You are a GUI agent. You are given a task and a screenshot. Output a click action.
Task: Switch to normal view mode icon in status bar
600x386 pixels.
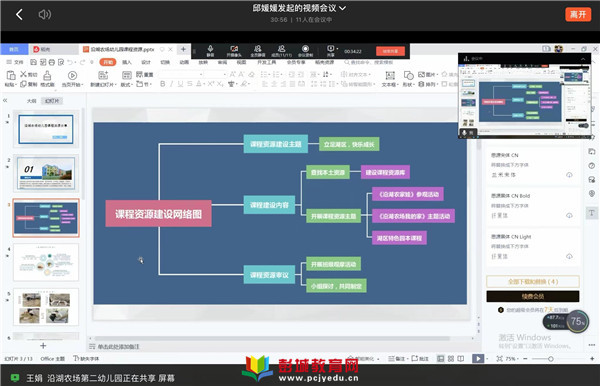440,358
